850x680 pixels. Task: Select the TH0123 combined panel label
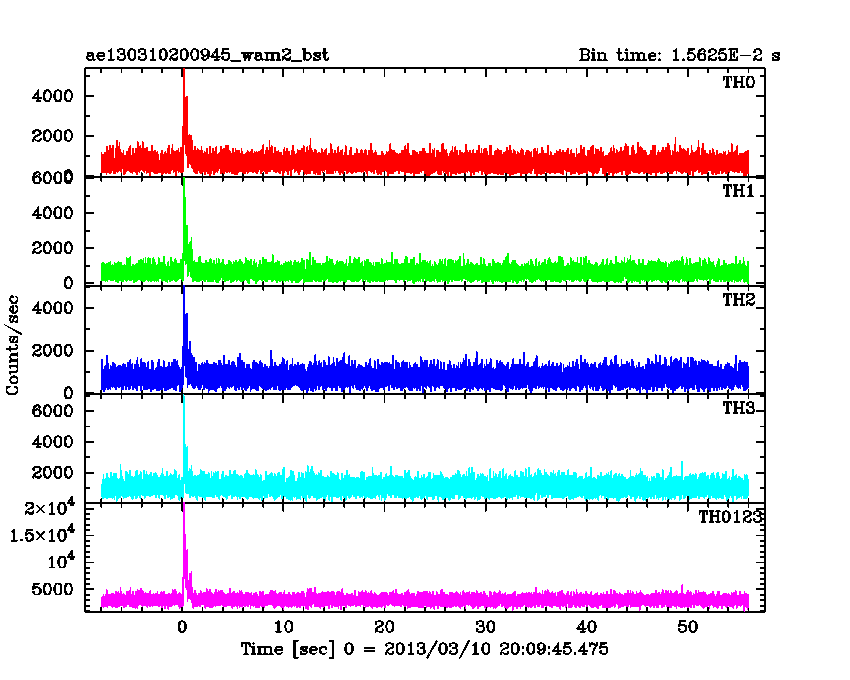[730, 517]
